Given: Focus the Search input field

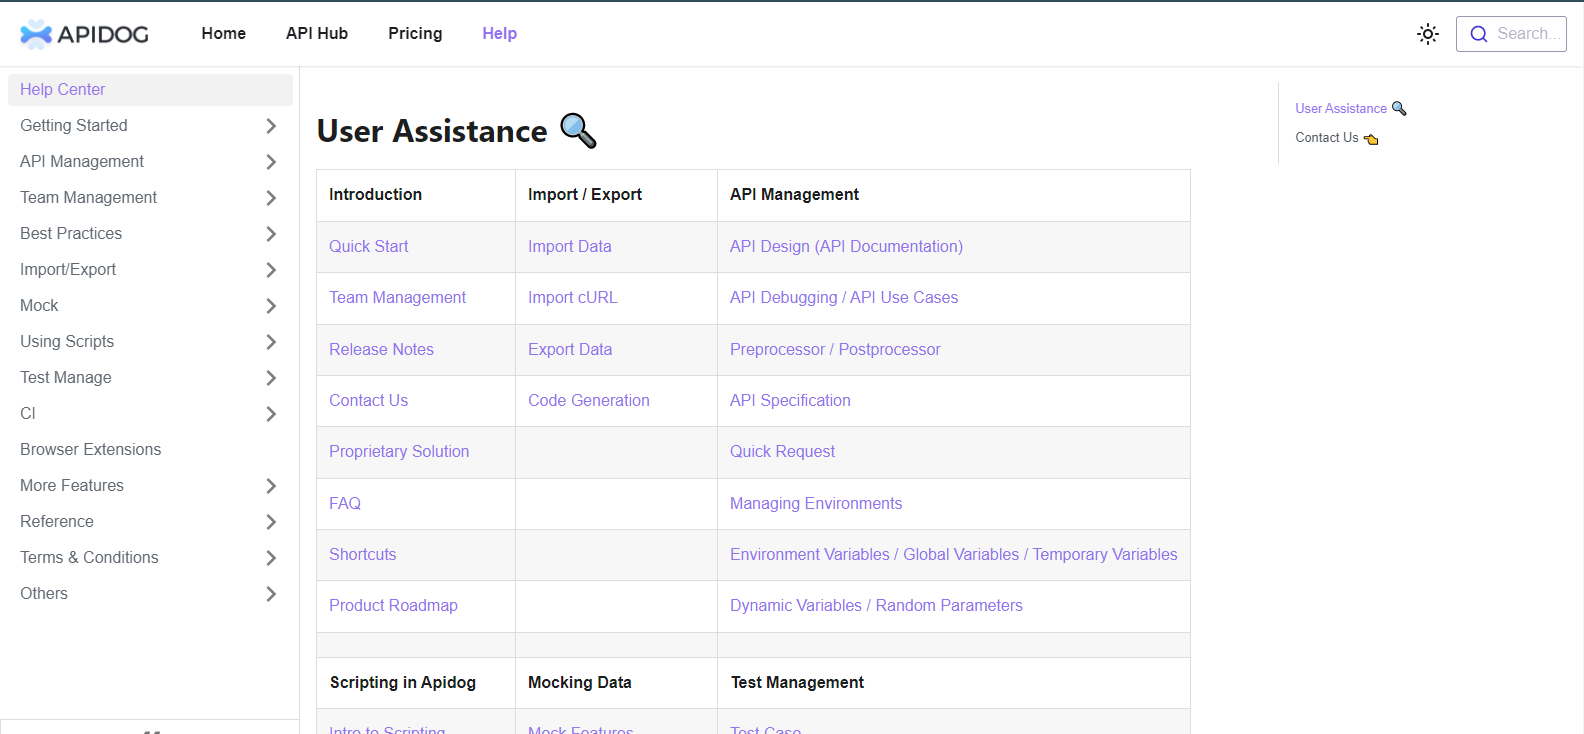Looking at the screenshot, I should 1511,34.
